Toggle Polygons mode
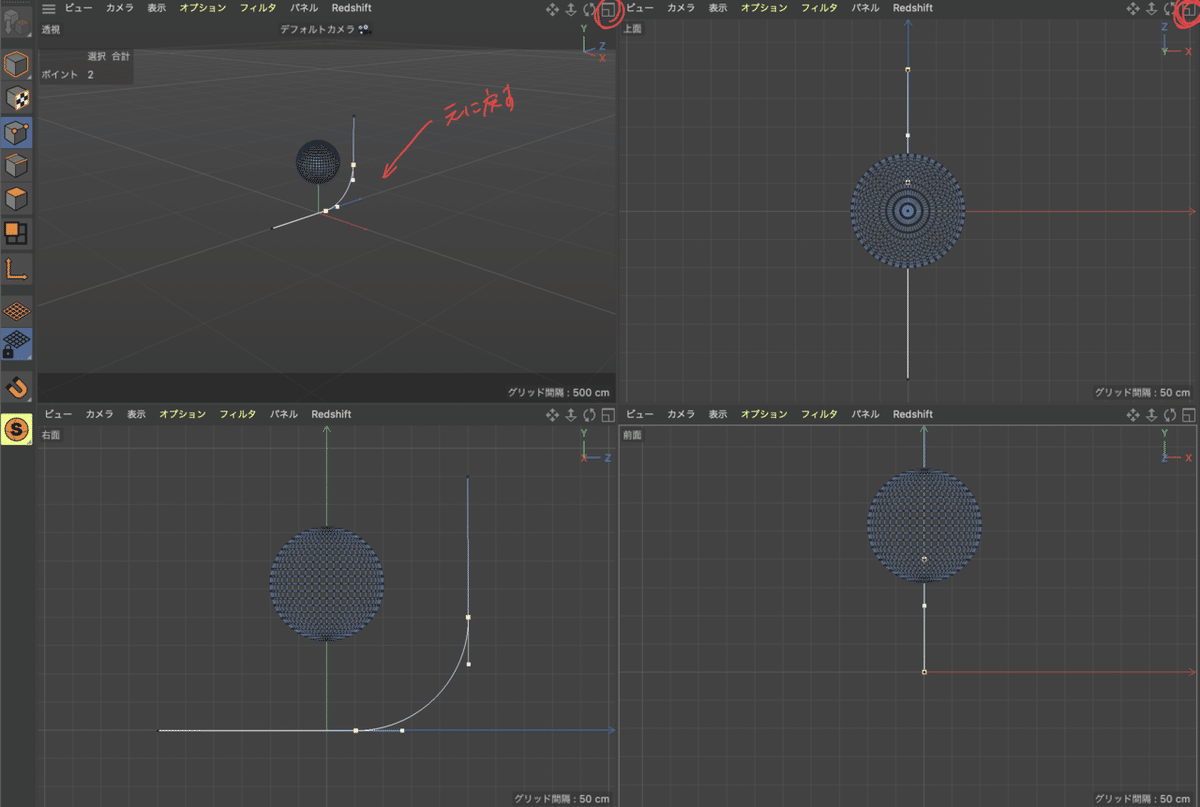1200x807 pixels. [x=17, y=198]
